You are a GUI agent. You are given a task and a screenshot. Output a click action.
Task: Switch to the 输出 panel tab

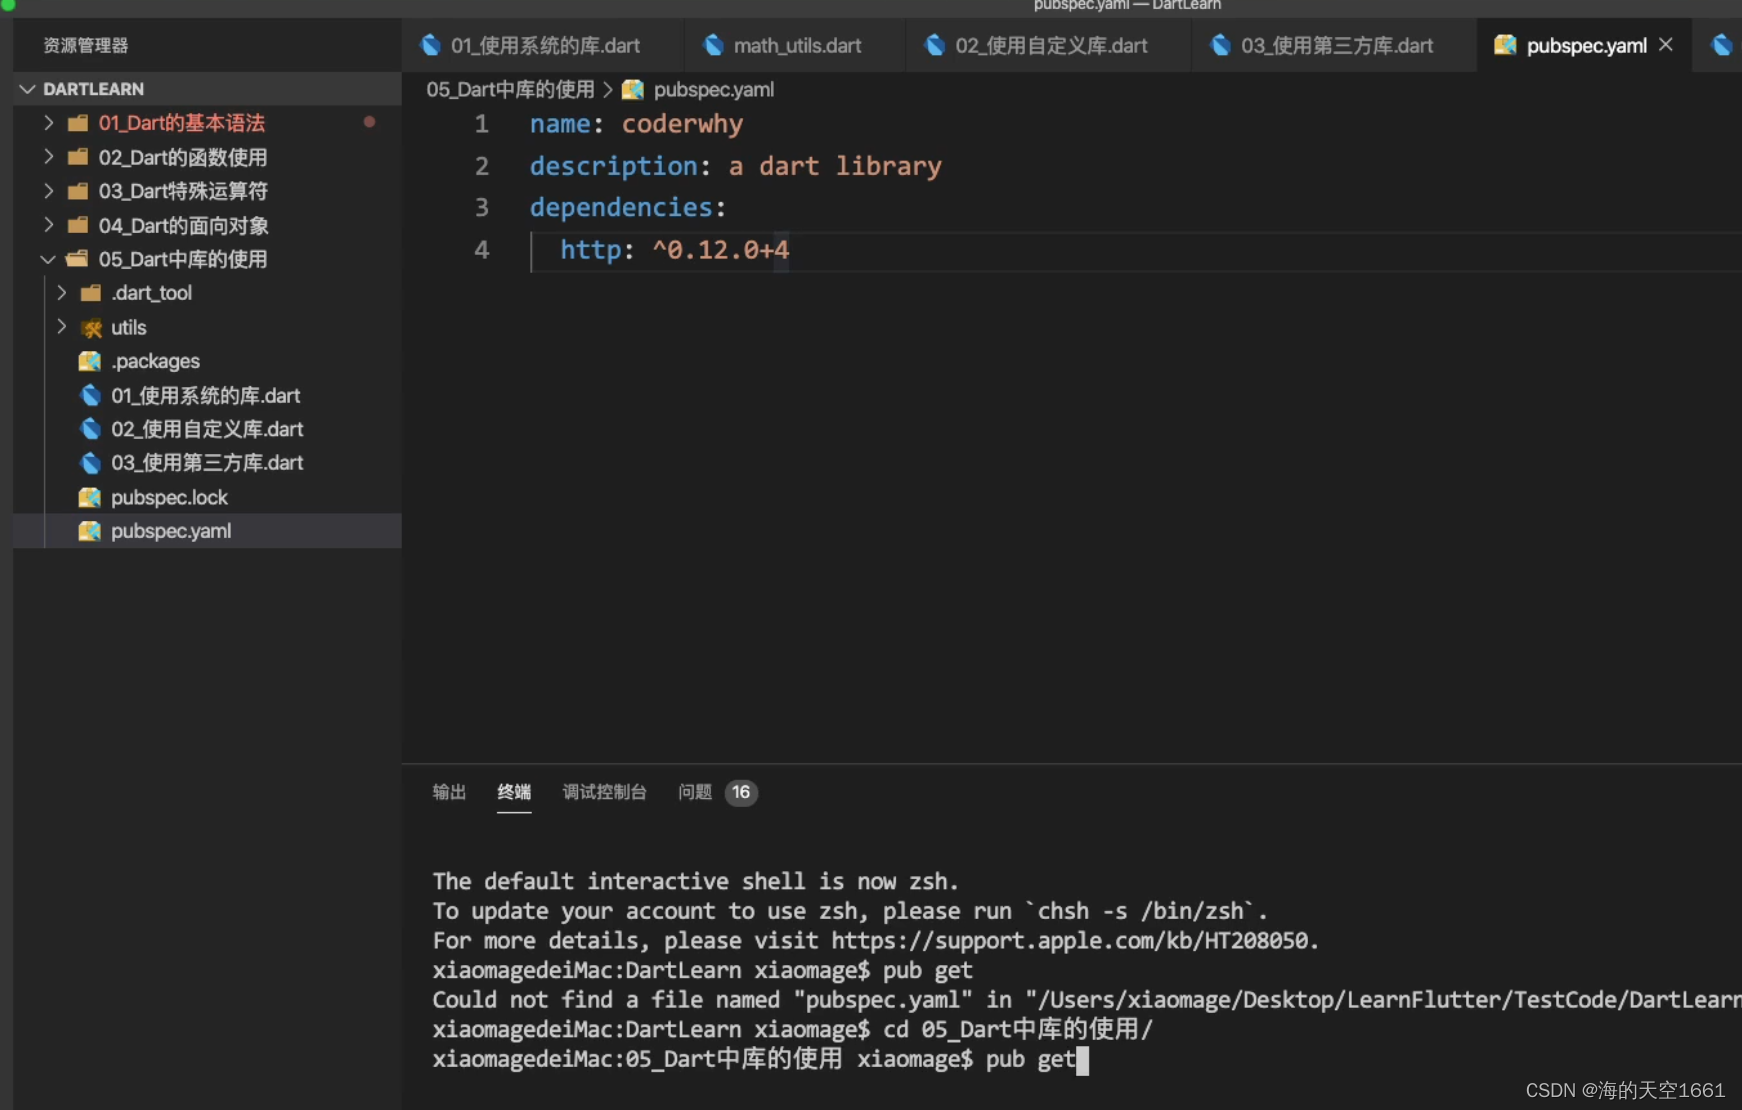pyautogui.click(x=448, y=792)
